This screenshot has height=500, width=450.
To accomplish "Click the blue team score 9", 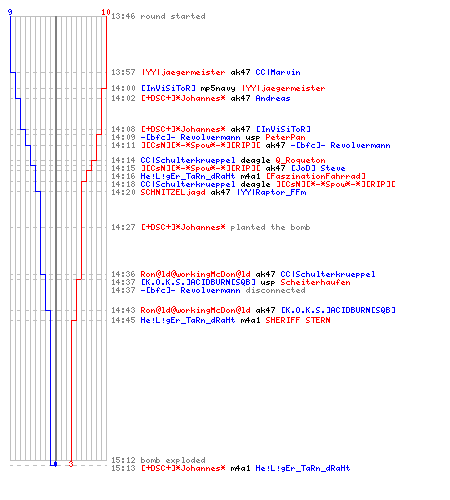I will (x=10, y=12).
